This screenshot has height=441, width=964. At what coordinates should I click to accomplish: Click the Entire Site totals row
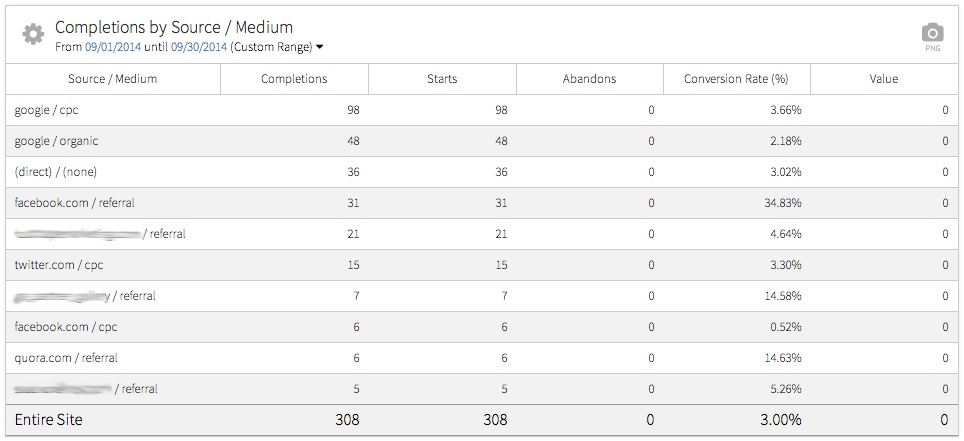48,420
